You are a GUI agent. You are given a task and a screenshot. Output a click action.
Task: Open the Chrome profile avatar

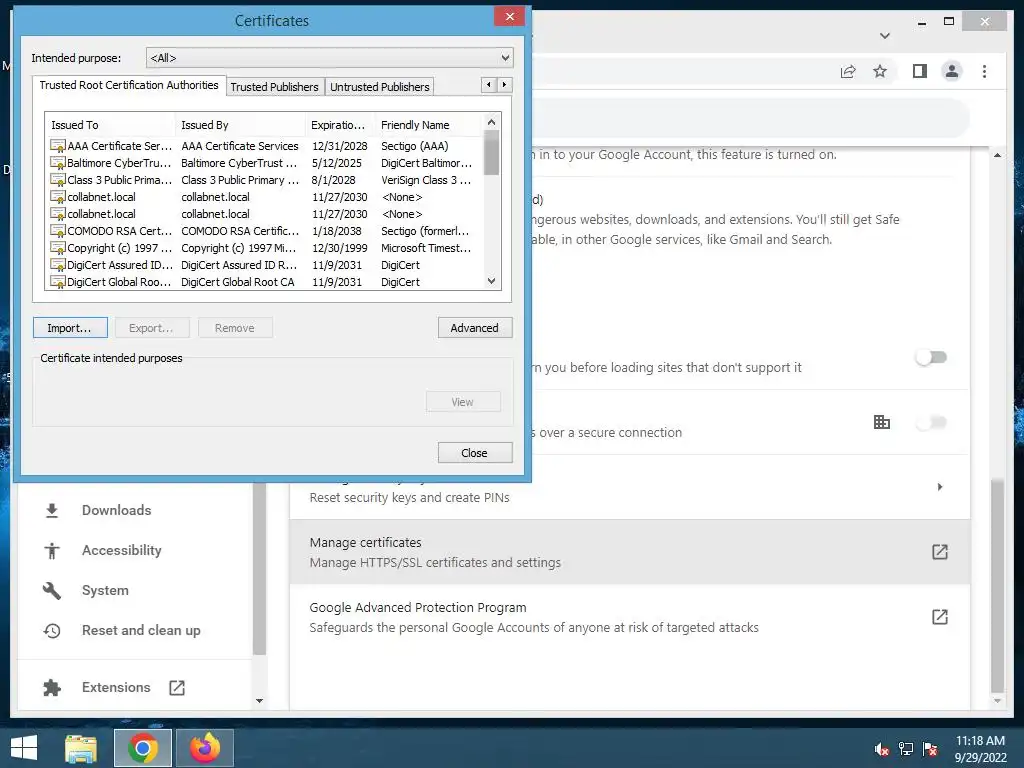[952, 71]
